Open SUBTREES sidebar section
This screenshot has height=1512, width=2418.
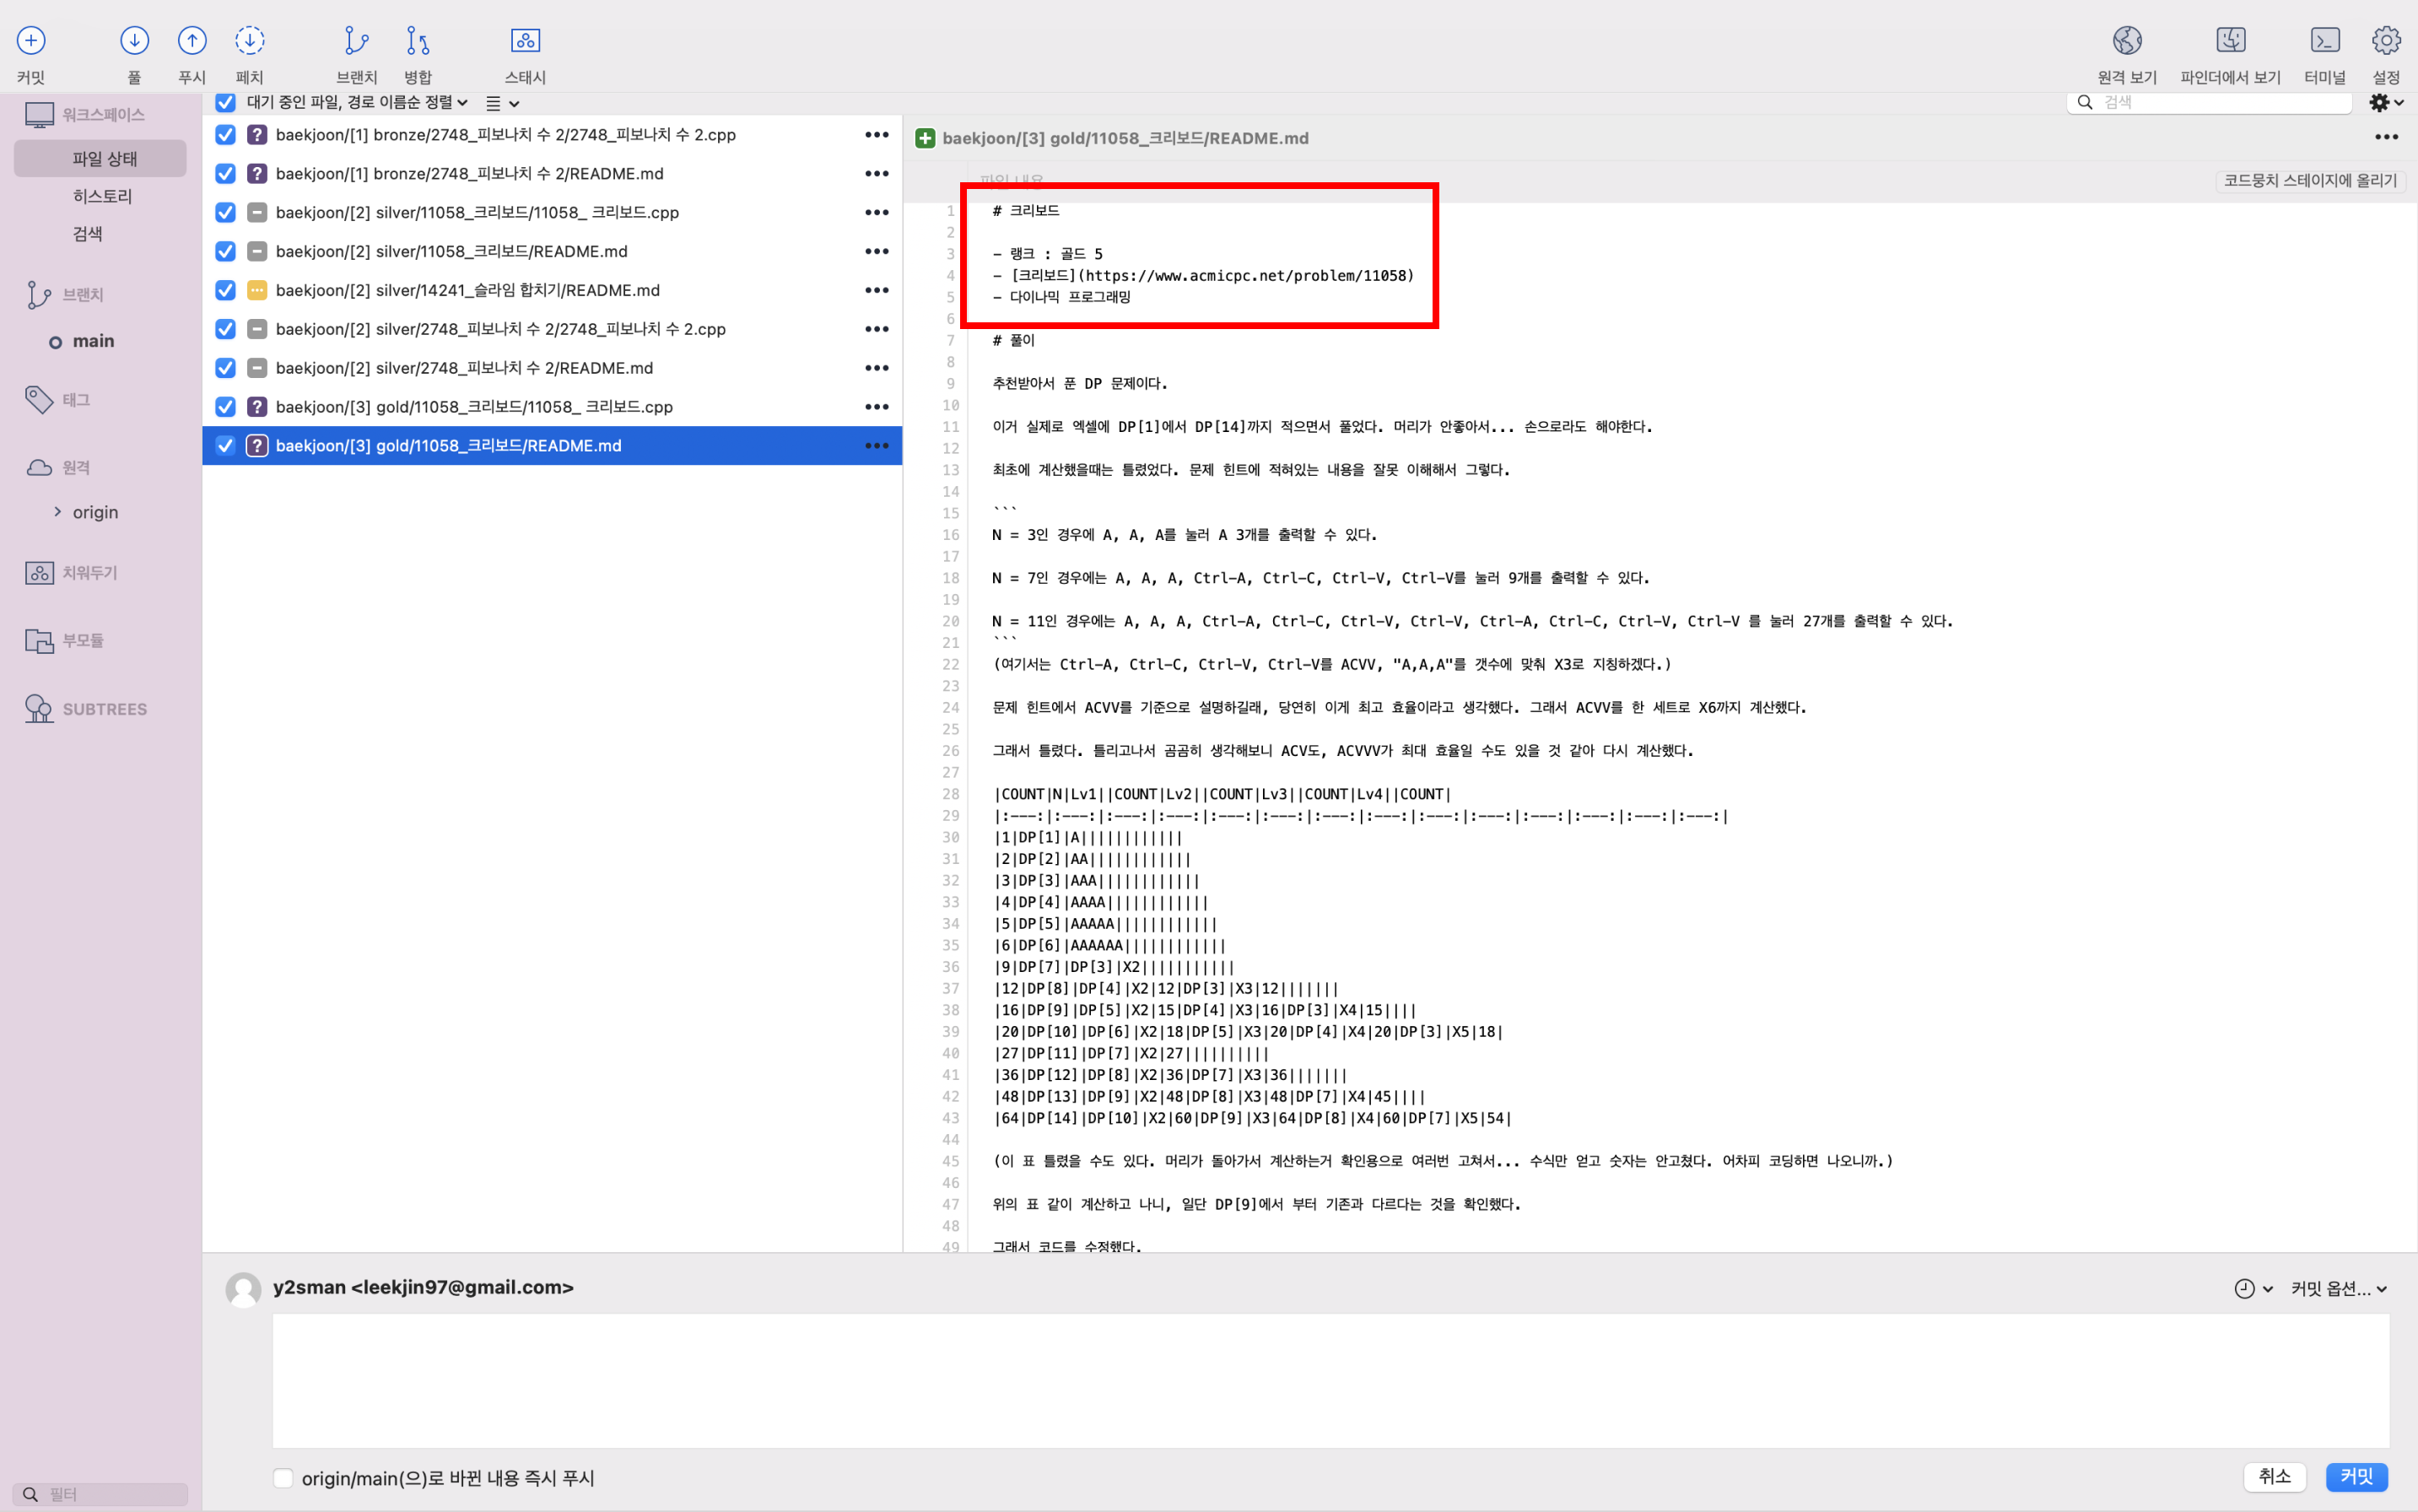coord(104,710)
